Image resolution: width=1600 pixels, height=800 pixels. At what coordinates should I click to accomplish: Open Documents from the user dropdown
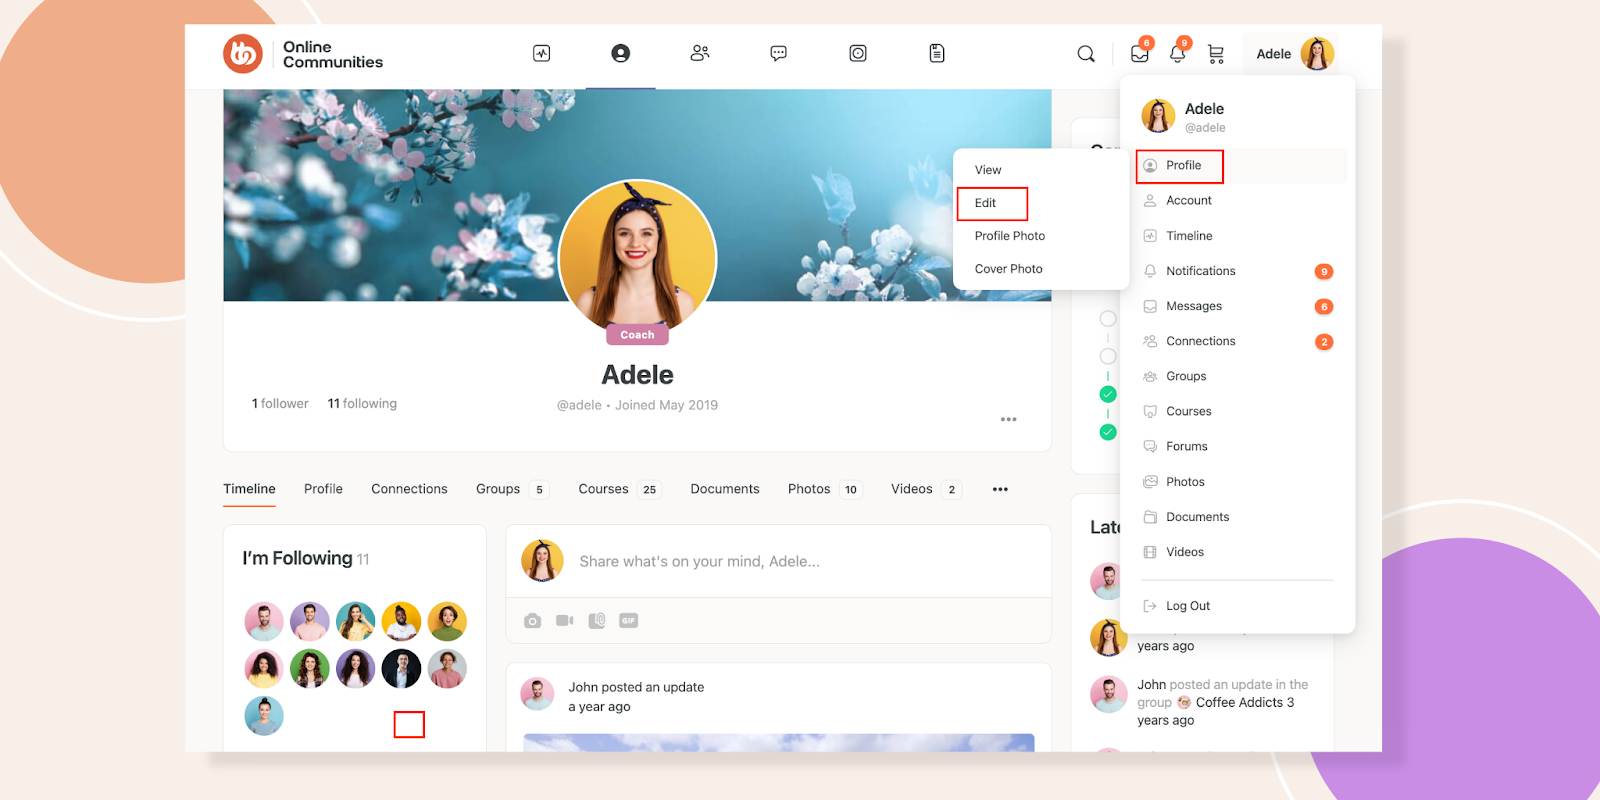coord(1198,517)
